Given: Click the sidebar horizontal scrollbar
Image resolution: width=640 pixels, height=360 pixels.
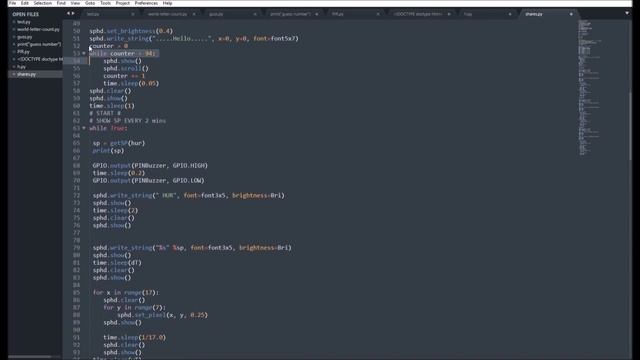Looking at the screenshot, I should (29, 357).
